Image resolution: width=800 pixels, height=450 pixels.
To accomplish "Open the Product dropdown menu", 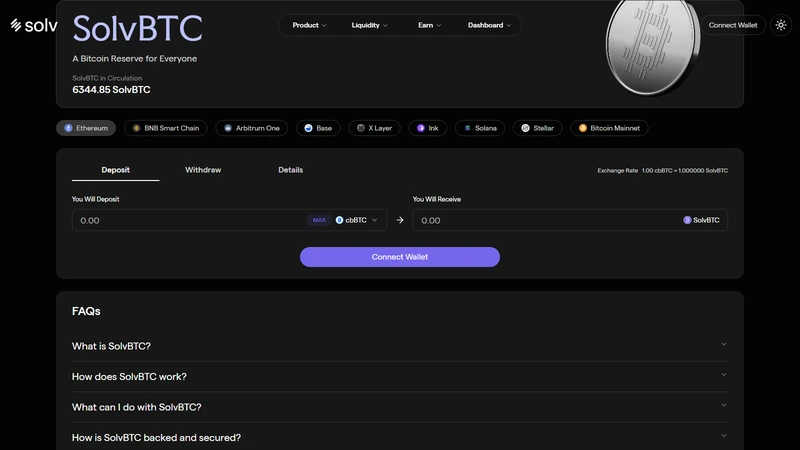I will pyautogui.click(x=309, y=25).
